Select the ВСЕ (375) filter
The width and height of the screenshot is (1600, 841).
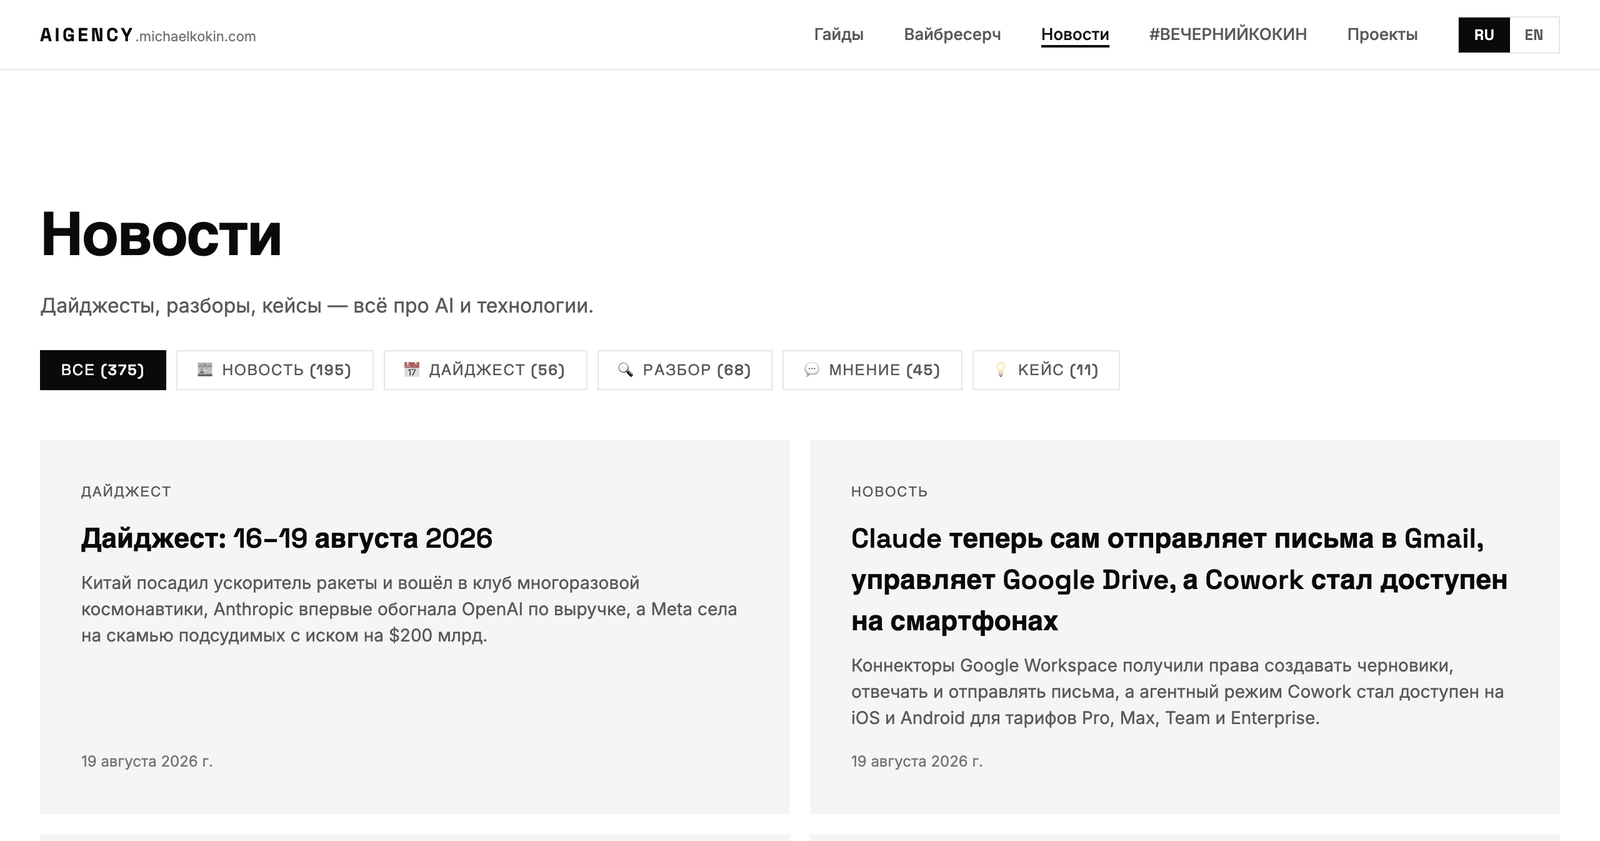point(103,370)
